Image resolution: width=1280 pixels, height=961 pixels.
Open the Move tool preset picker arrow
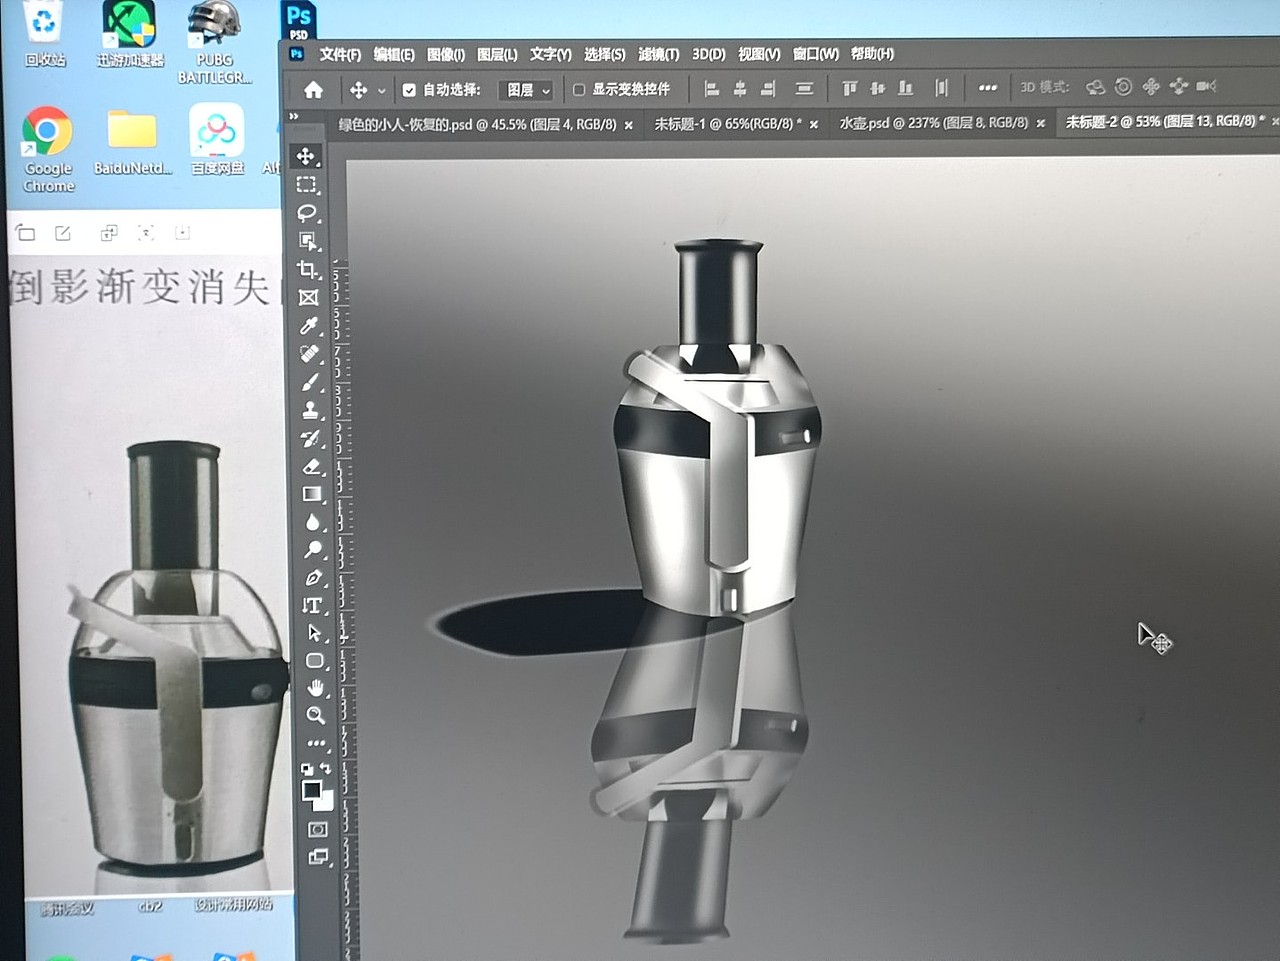click(381, 91)
